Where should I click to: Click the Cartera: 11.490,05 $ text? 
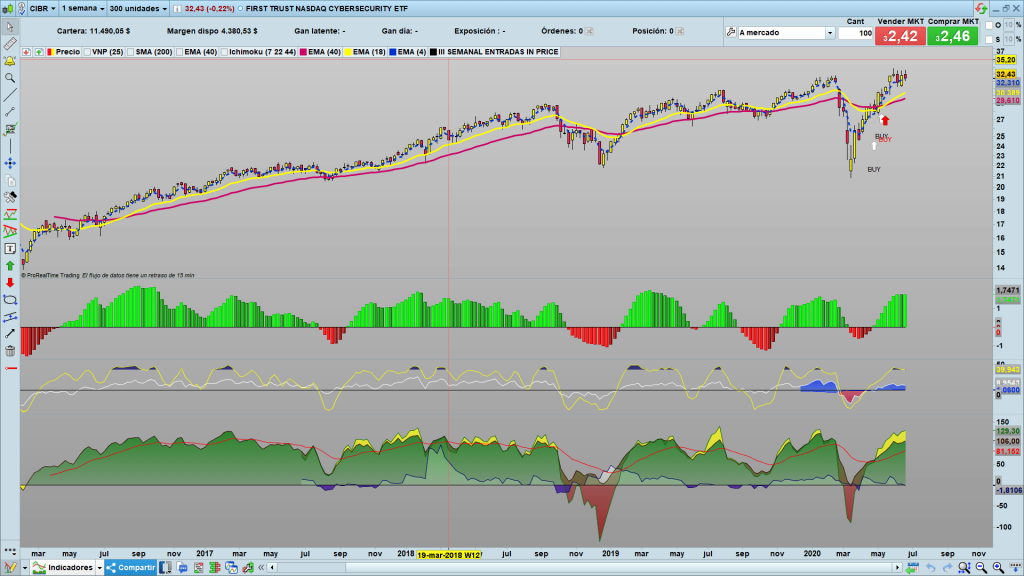[93, 31]
